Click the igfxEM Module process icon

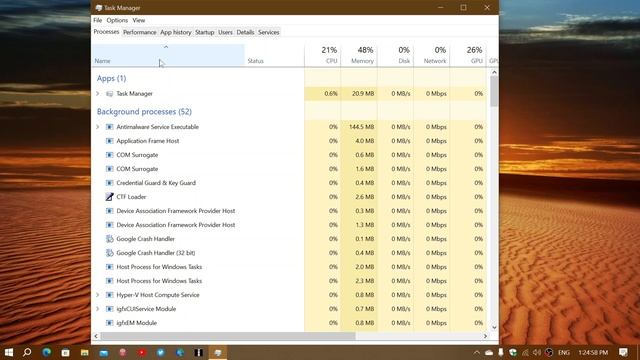coord(109,323)
